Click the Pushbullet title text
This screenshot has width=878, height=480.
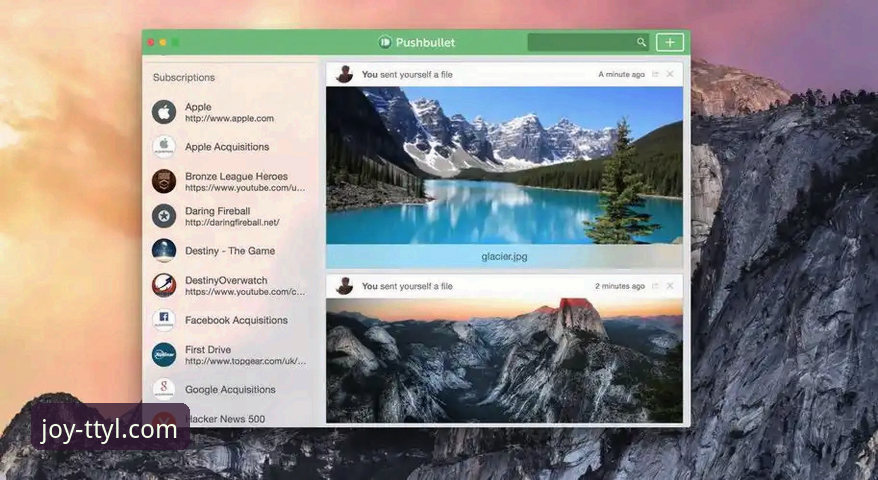click(x=426, y=42)
